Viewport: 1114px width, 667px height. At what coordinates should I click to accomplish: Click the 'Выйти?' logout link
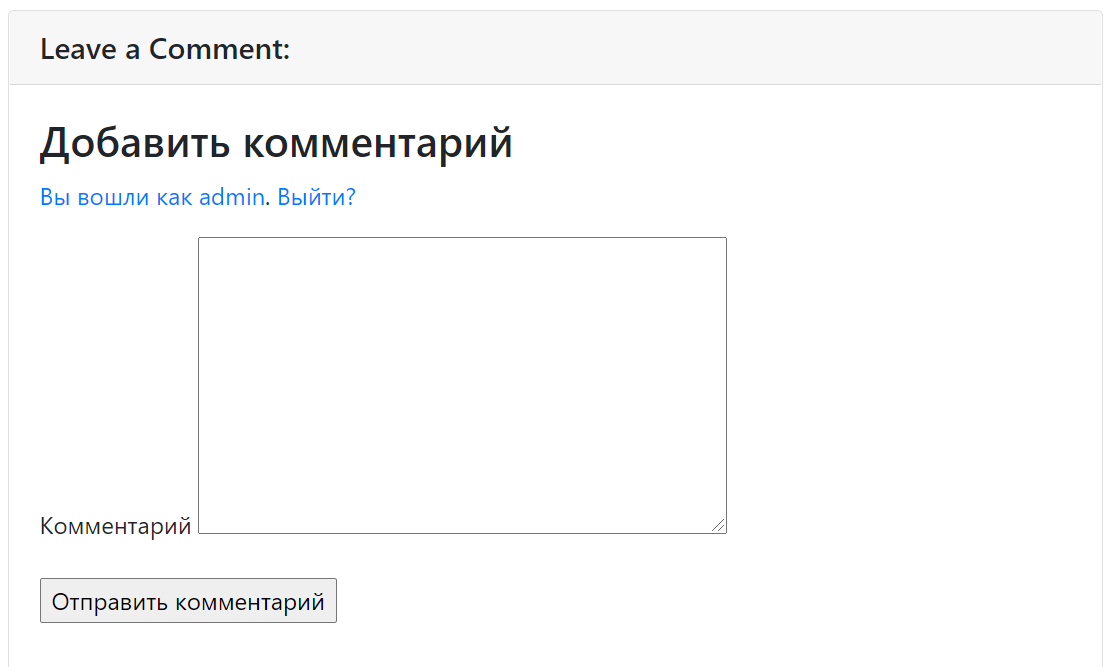316,197
